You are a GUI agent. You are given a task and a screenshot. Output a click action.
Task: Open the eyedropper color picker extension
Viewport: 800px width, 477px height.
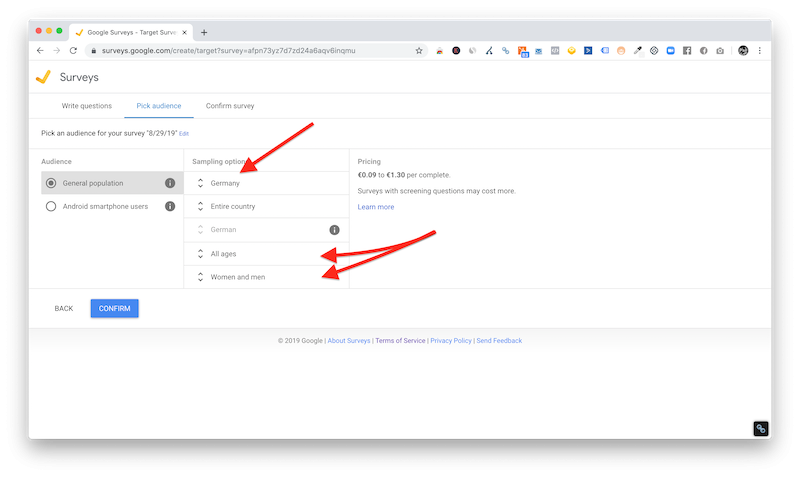638,51
